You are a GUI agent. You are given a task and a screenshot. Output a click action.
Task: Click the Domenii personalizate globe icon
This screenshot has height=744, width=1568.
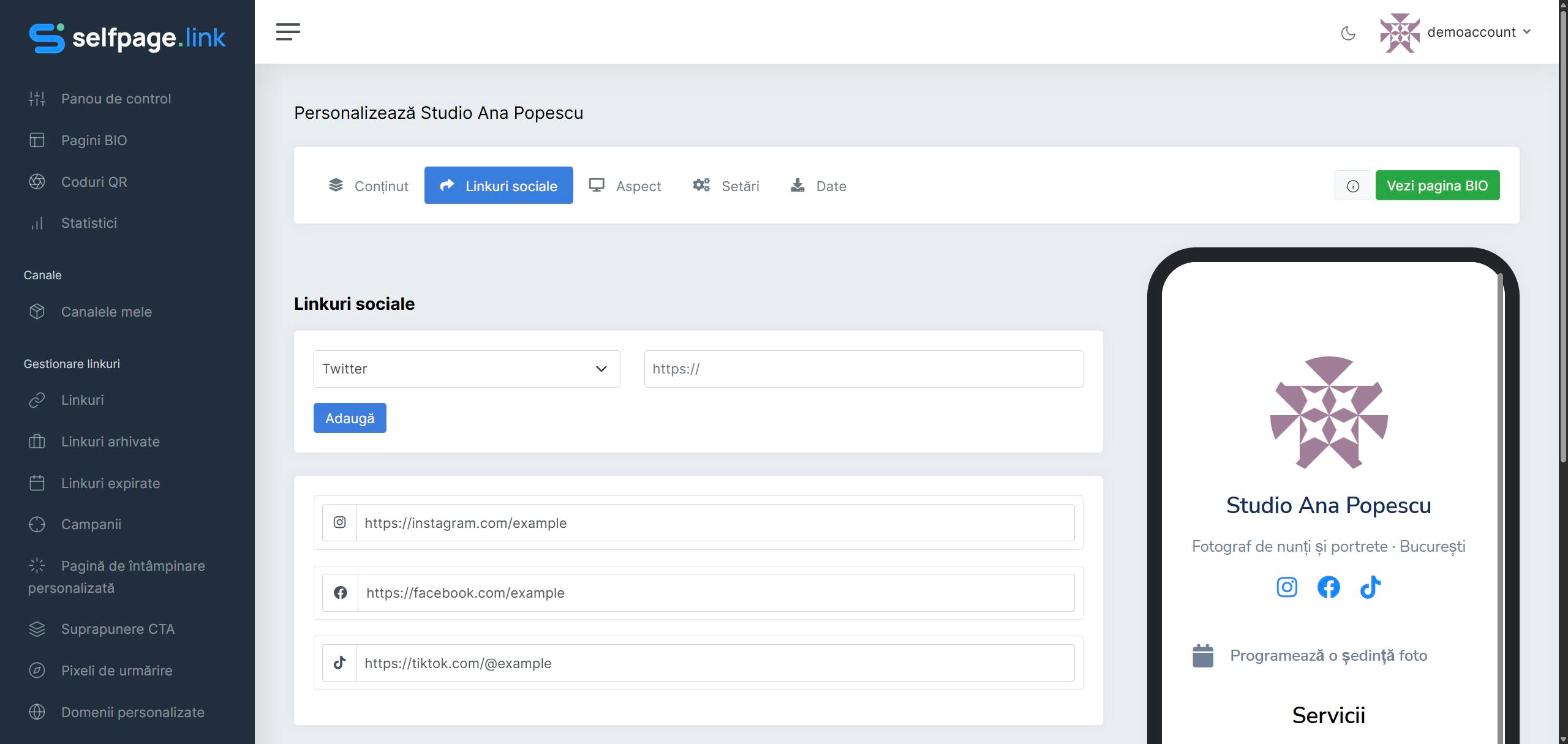[37, 713]
